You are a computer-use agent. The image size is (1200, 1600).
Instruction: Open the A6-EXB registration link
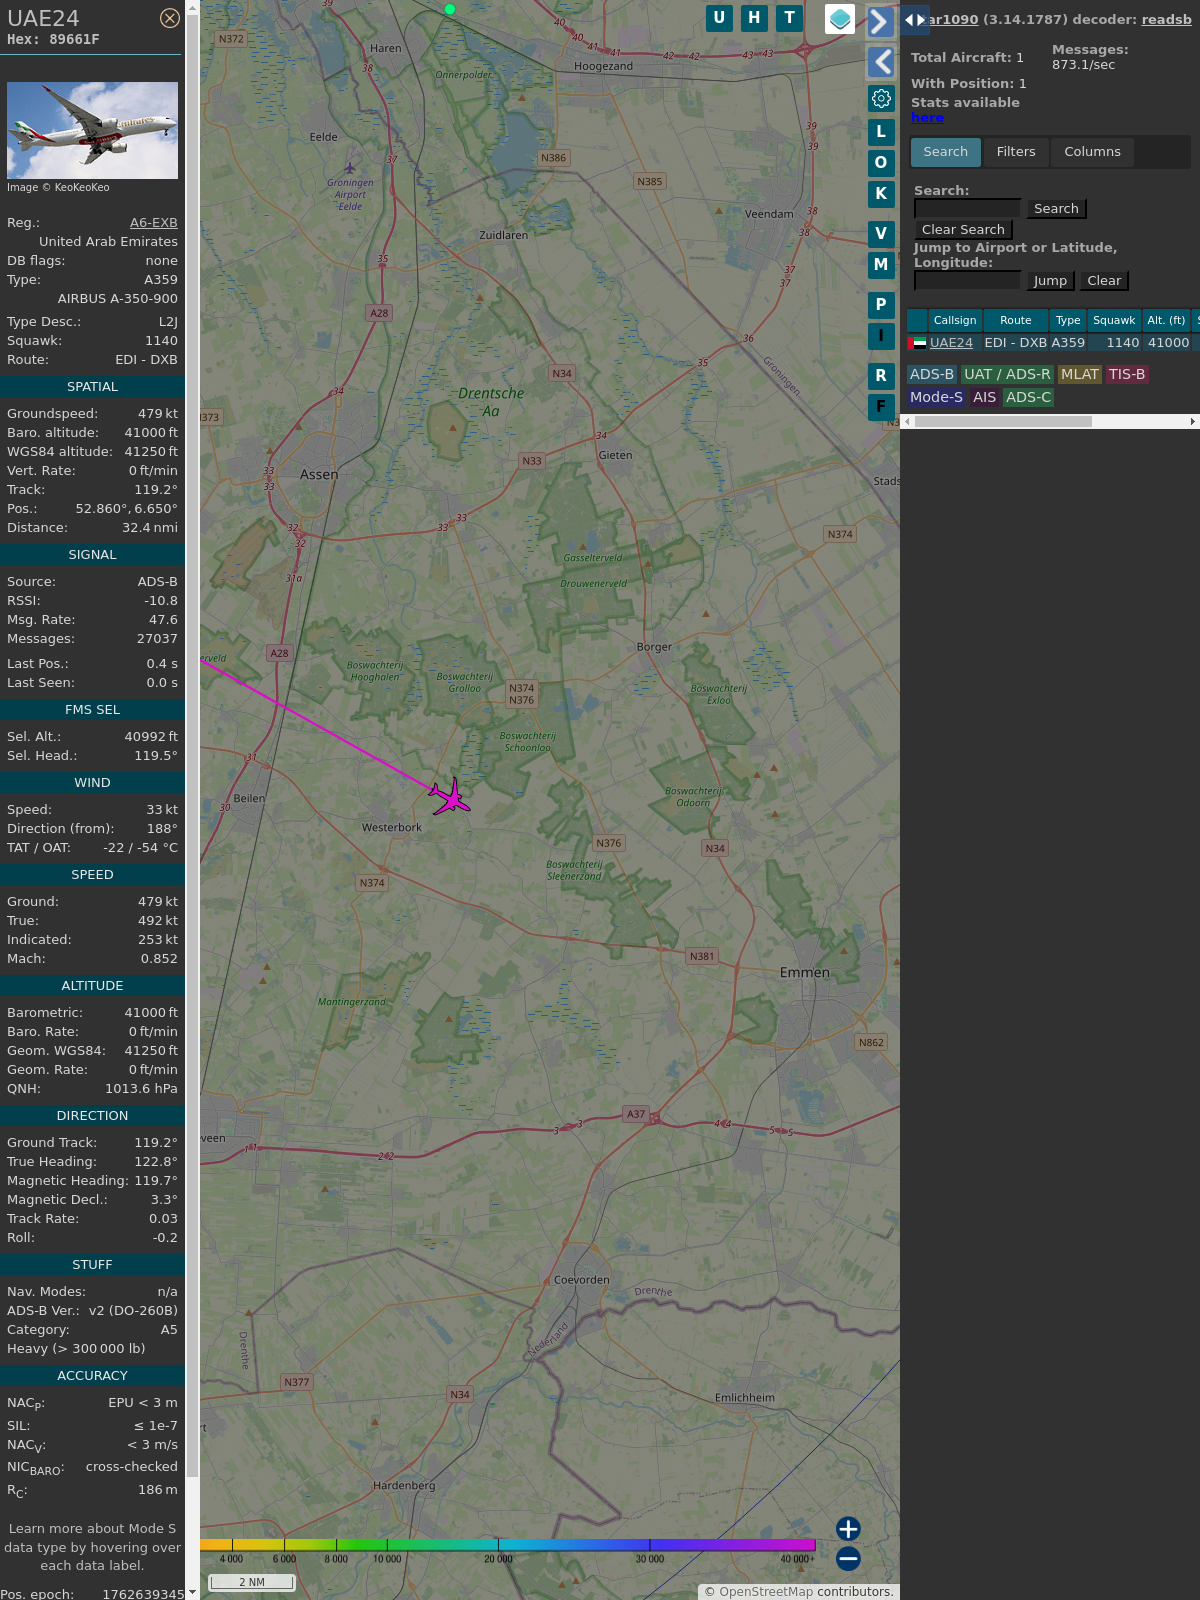tap(153, 223)
